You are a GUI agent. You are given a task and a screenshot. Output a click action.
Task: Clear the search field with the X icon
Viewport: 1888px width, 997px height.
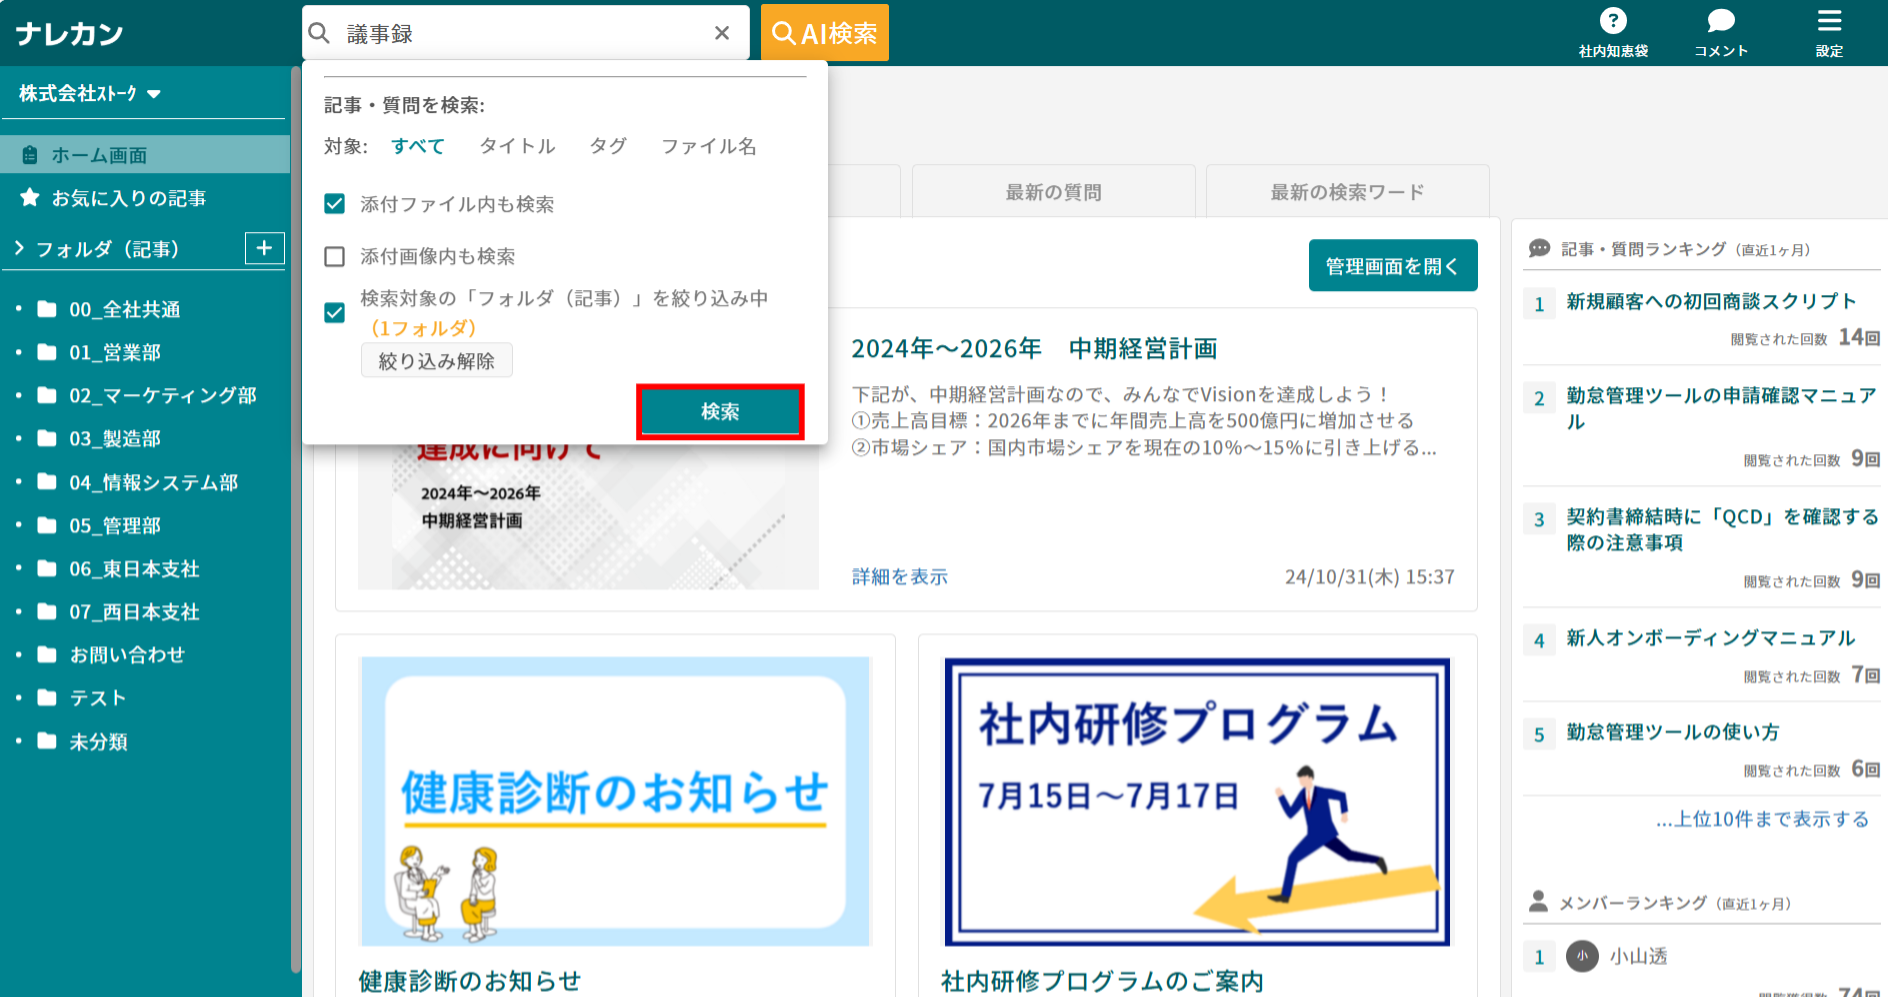(722, 32)
